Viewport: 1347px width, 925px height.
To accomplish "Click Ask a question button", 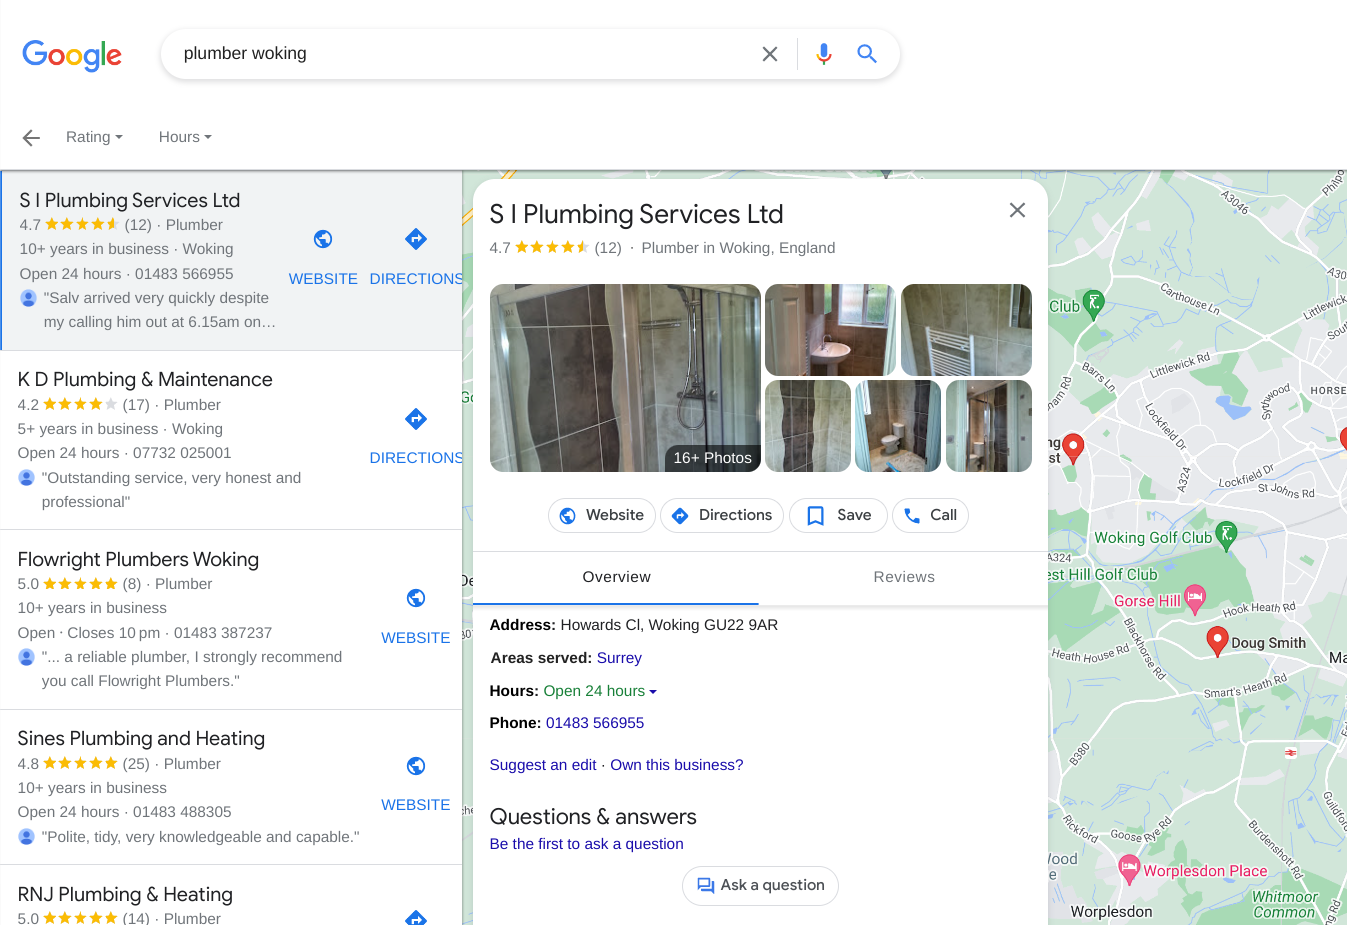I will (760, 886).
